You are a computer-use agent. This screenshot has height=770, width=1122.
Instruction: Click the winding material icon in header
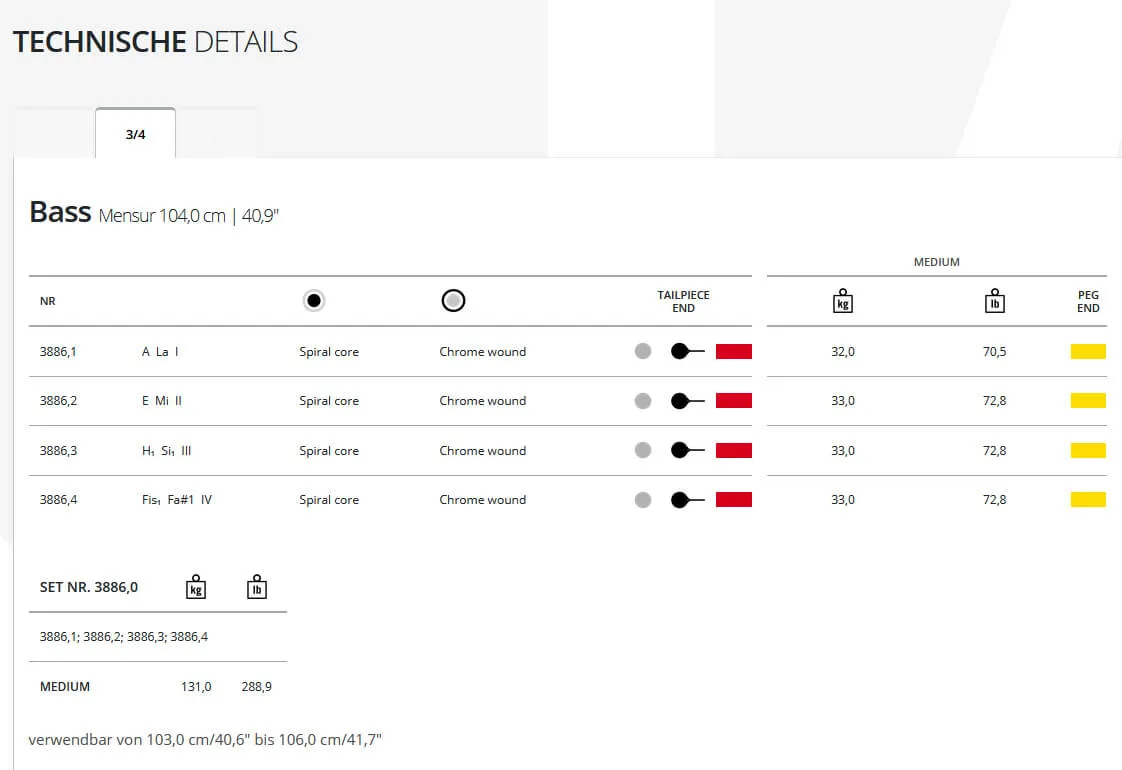pyautogui.click(x=453, y=301)
